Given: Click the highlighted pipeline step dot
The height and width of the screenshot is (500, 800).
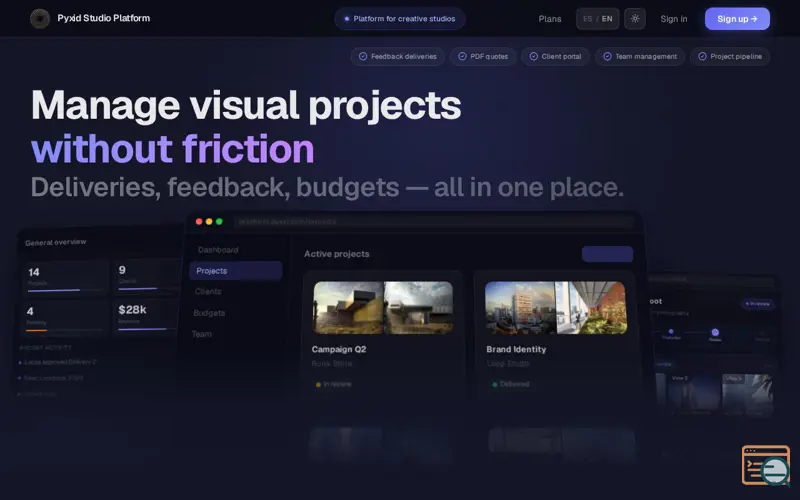Looking at the screenshot, I should click(x=715, y=332).
